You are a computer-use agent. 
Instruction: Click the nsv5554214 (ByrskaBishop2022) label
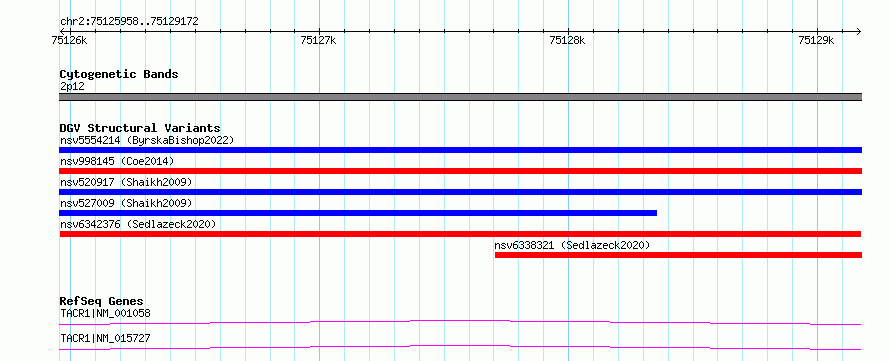[147, 140]
